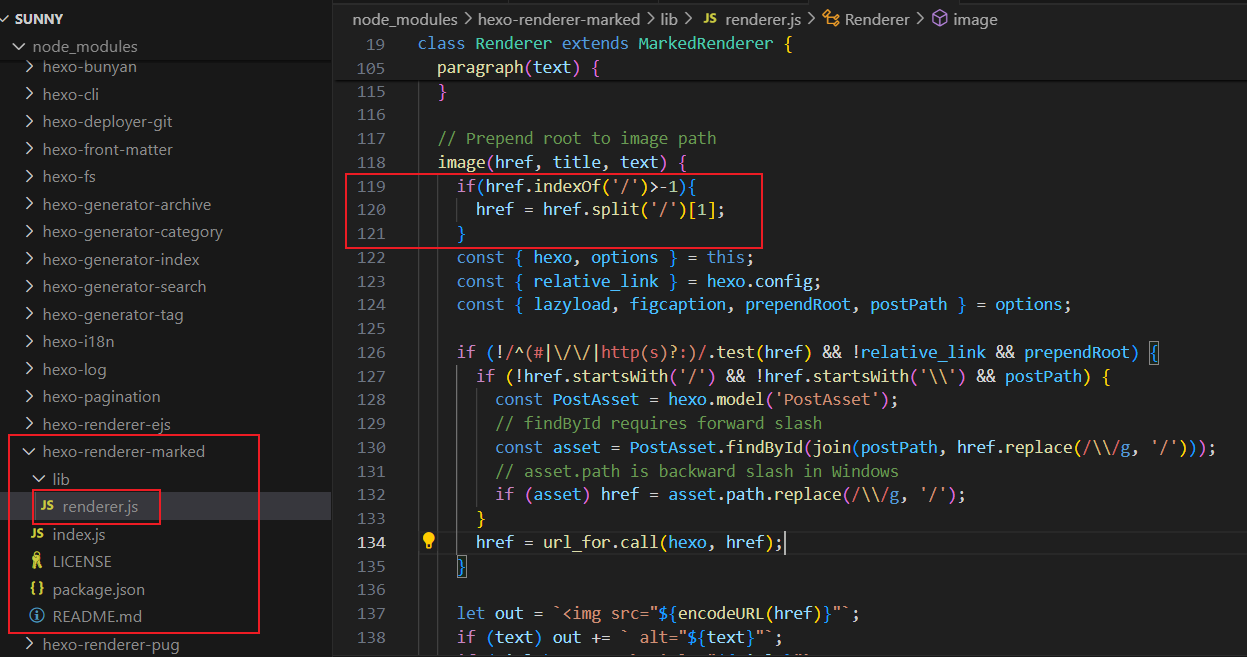Expand the hexo-renderer-pug folder
Screen dimensions: 1247x657
(x=29, y=644)
